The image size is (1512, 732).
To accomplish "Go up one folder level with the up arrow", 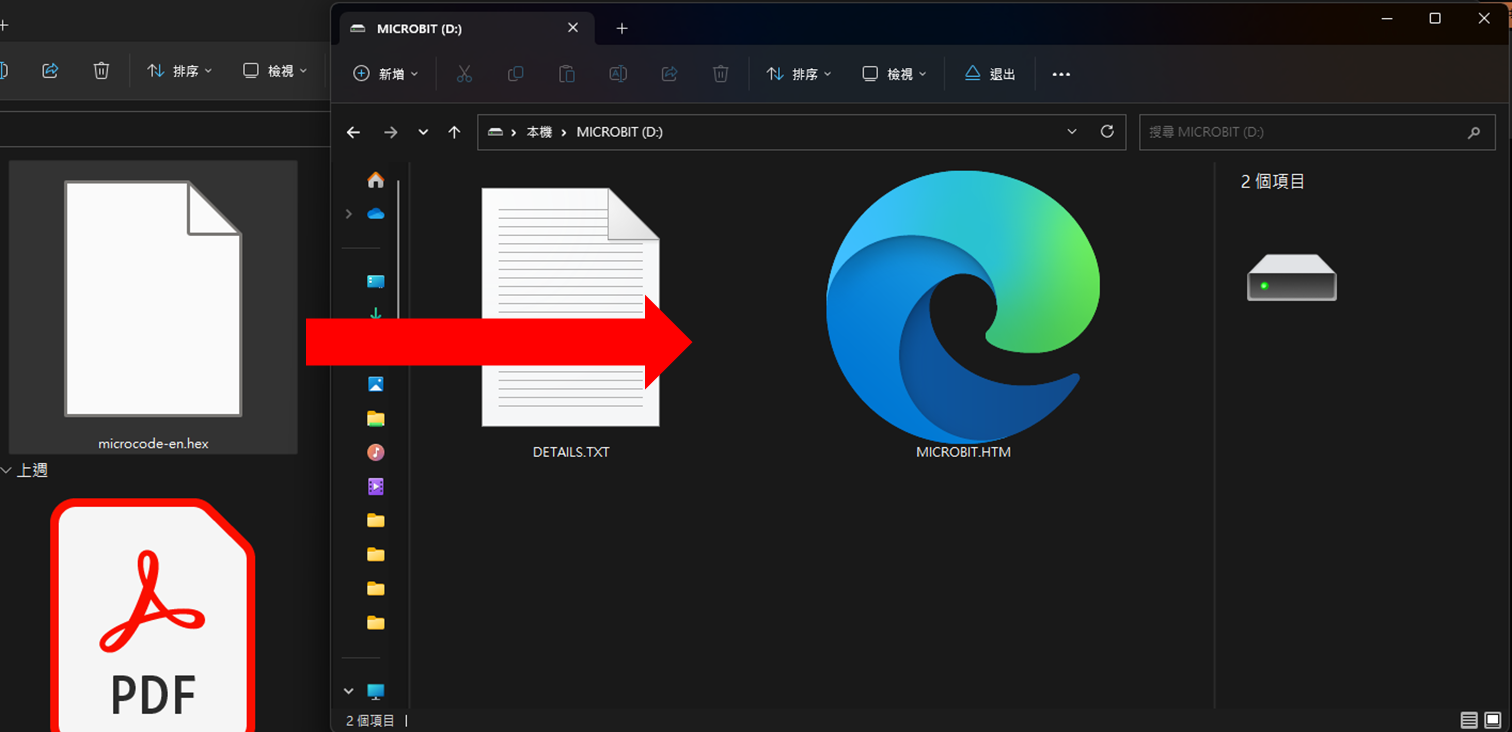I will point(454,132).
